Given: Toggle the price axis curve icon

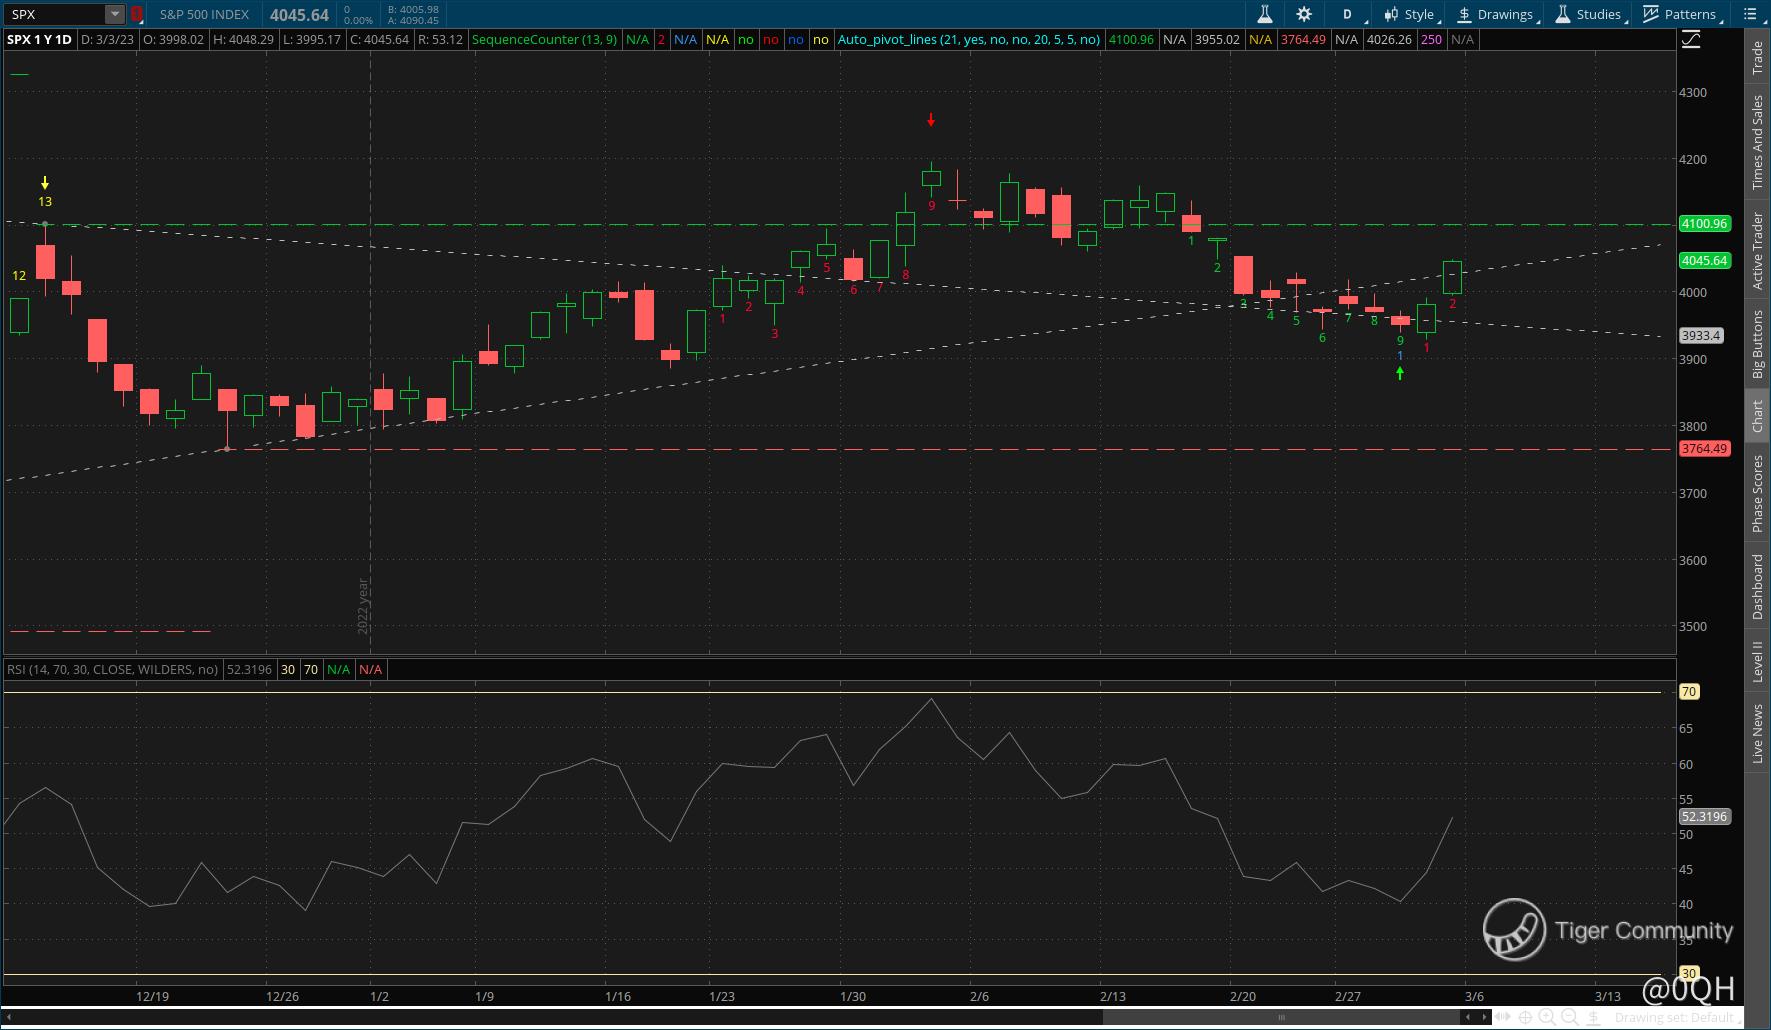Looking at the screenshot, I should click(1691, 40).
